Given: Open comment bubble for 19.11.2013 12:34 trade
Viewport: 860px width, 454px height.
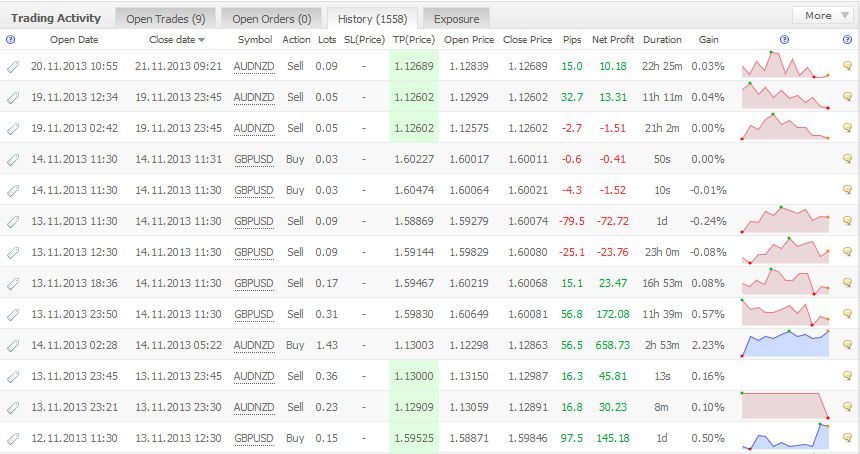Looking at the screenshot, I should click(848, 97).
